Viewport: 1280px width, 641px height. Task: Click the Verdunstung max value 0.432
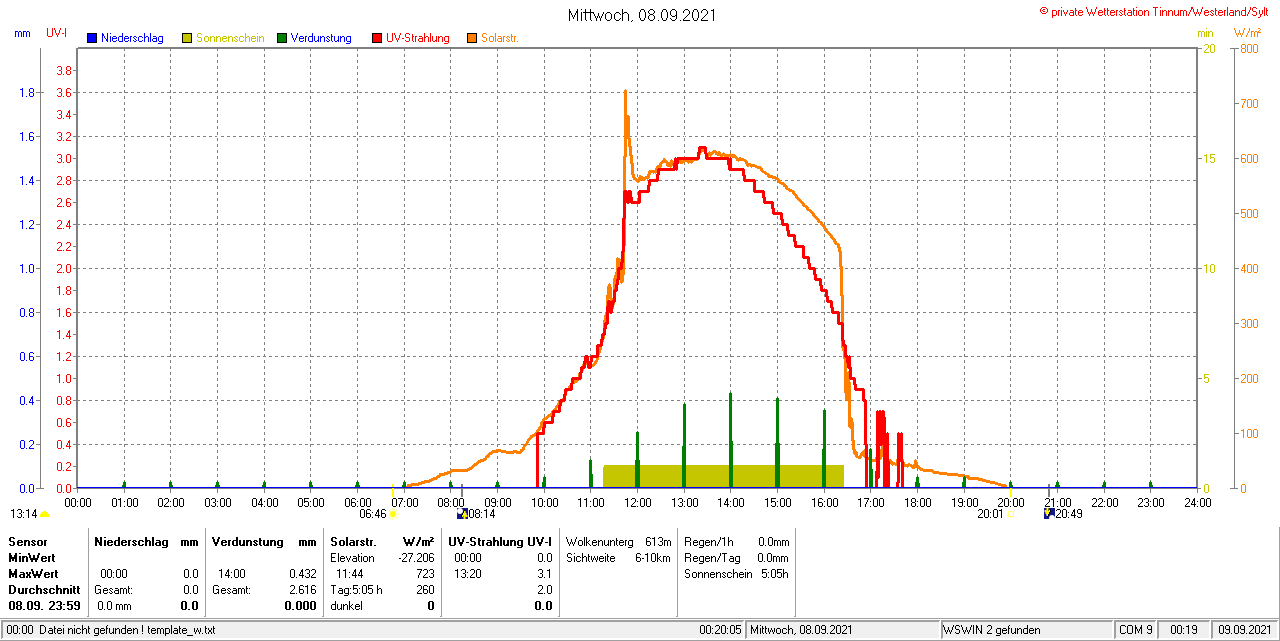click(x=302, y=574)
